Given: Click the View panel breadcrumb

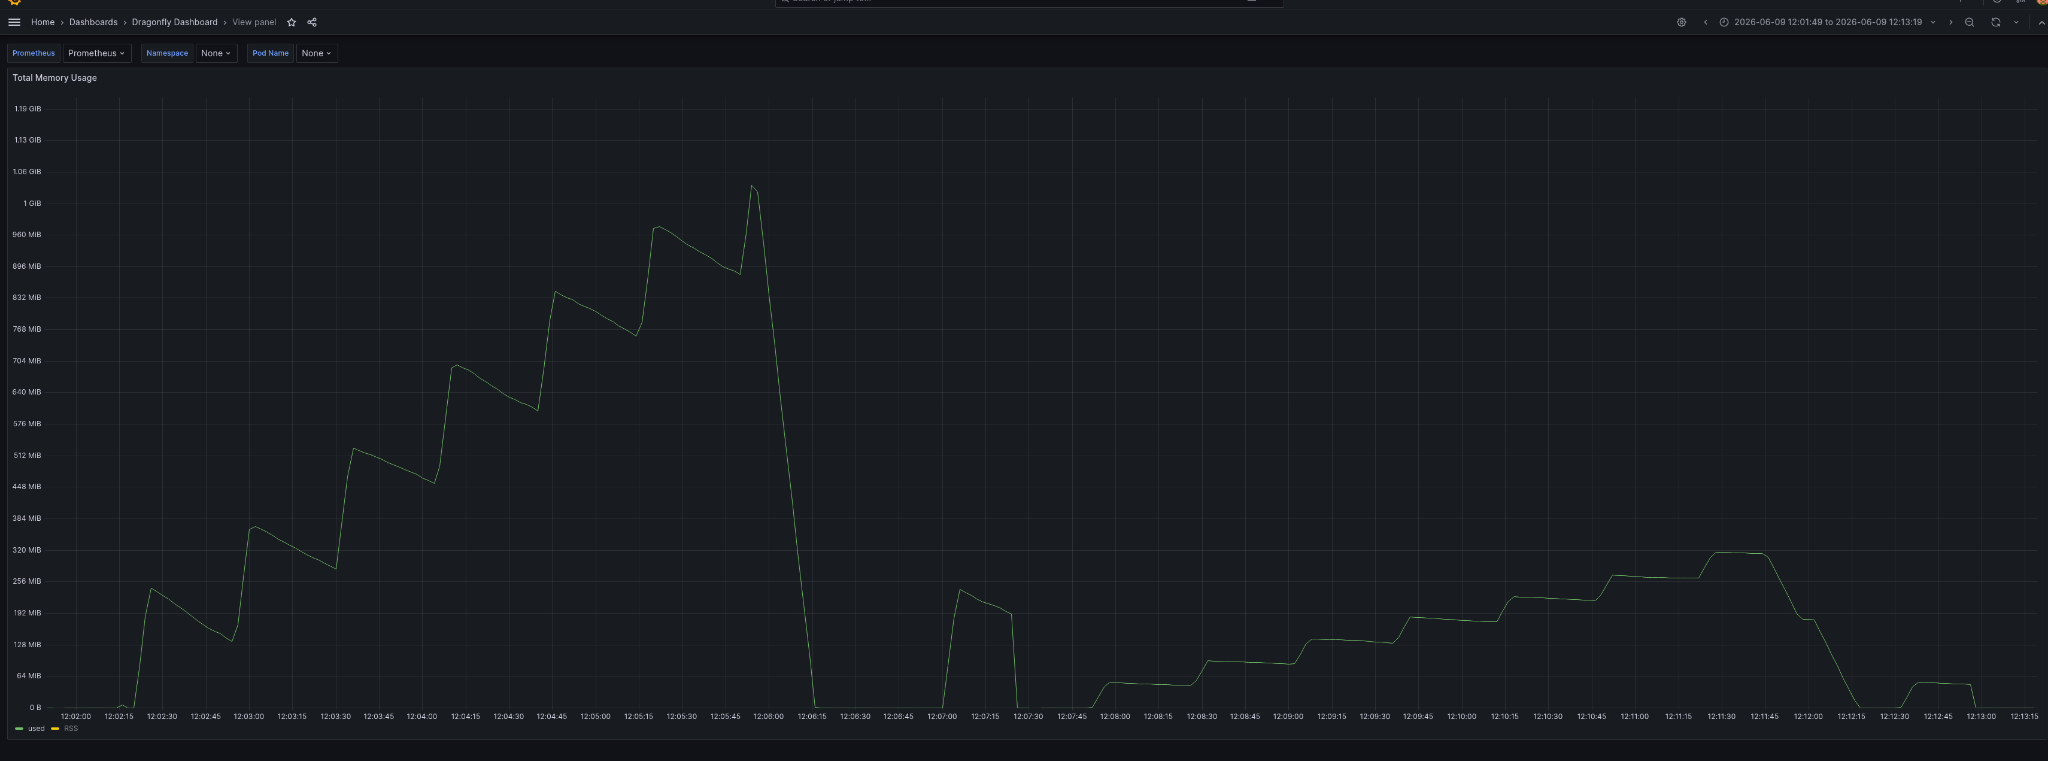Looking at the screenshot, I should (x=254, y=22).
